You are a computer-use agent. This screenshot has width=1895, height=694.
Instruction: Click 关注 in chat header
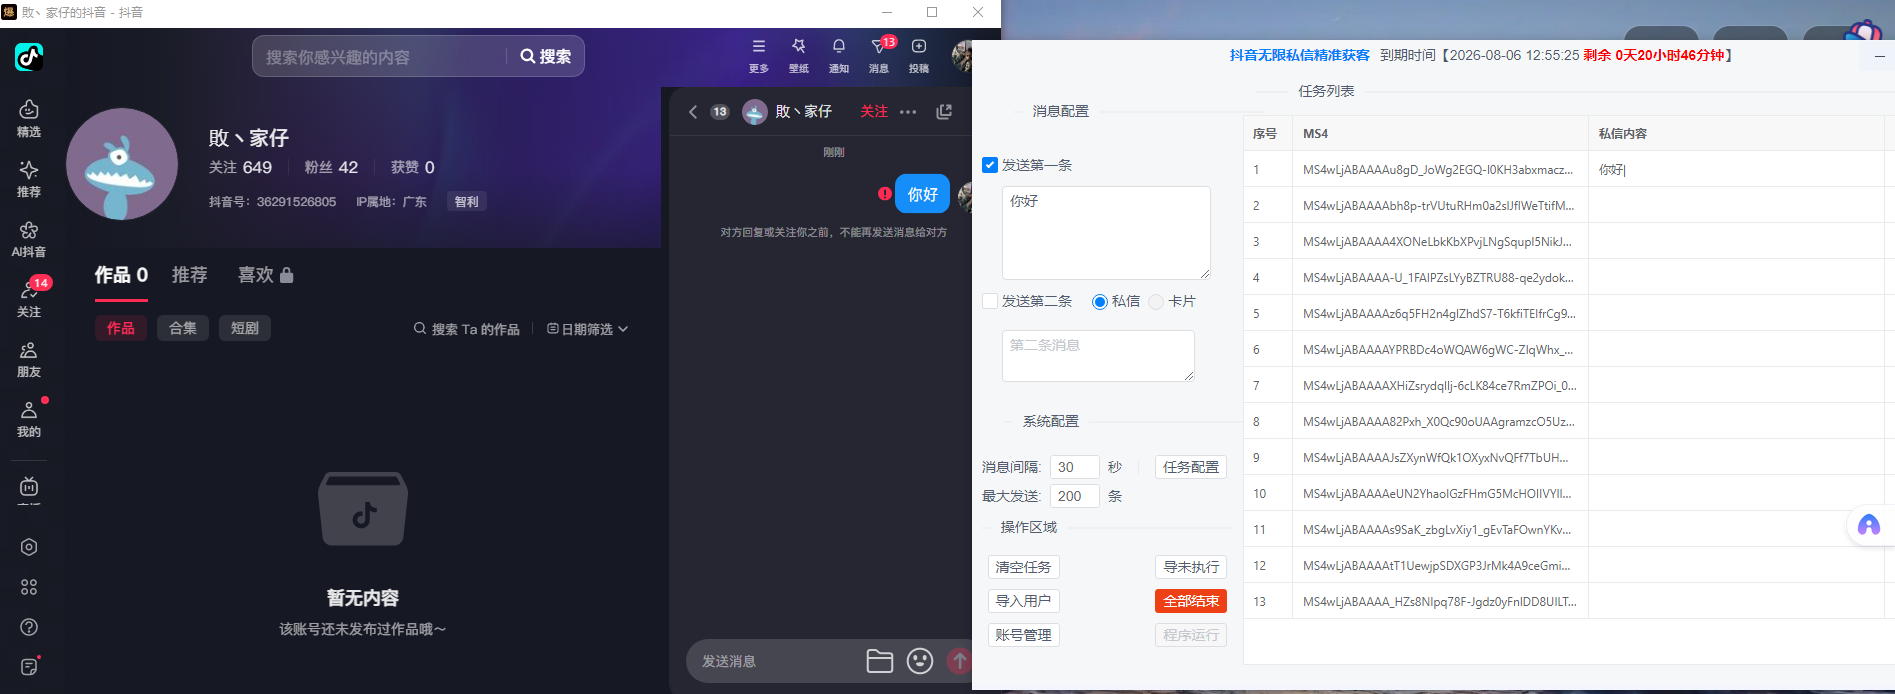tap(874, 112)
